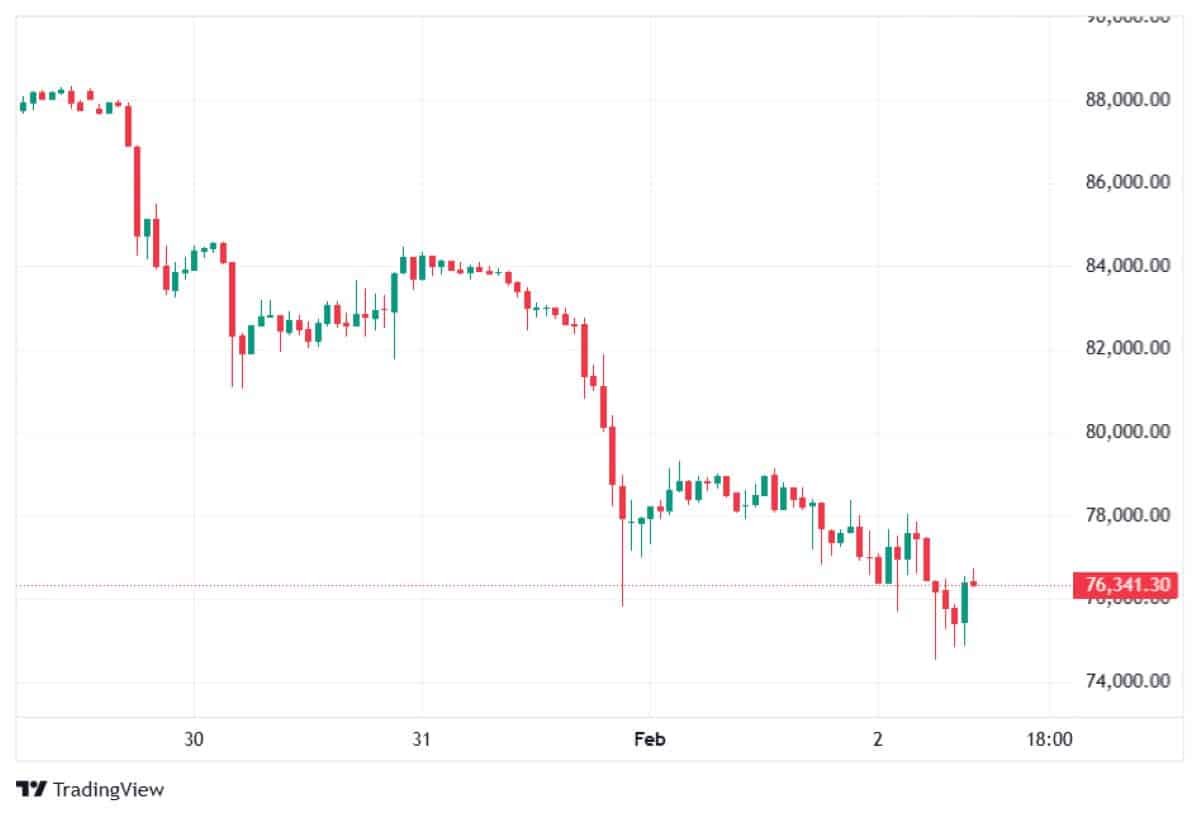
Task: Click the 78,000.00 price axis label
Action: pos(1127,515)
